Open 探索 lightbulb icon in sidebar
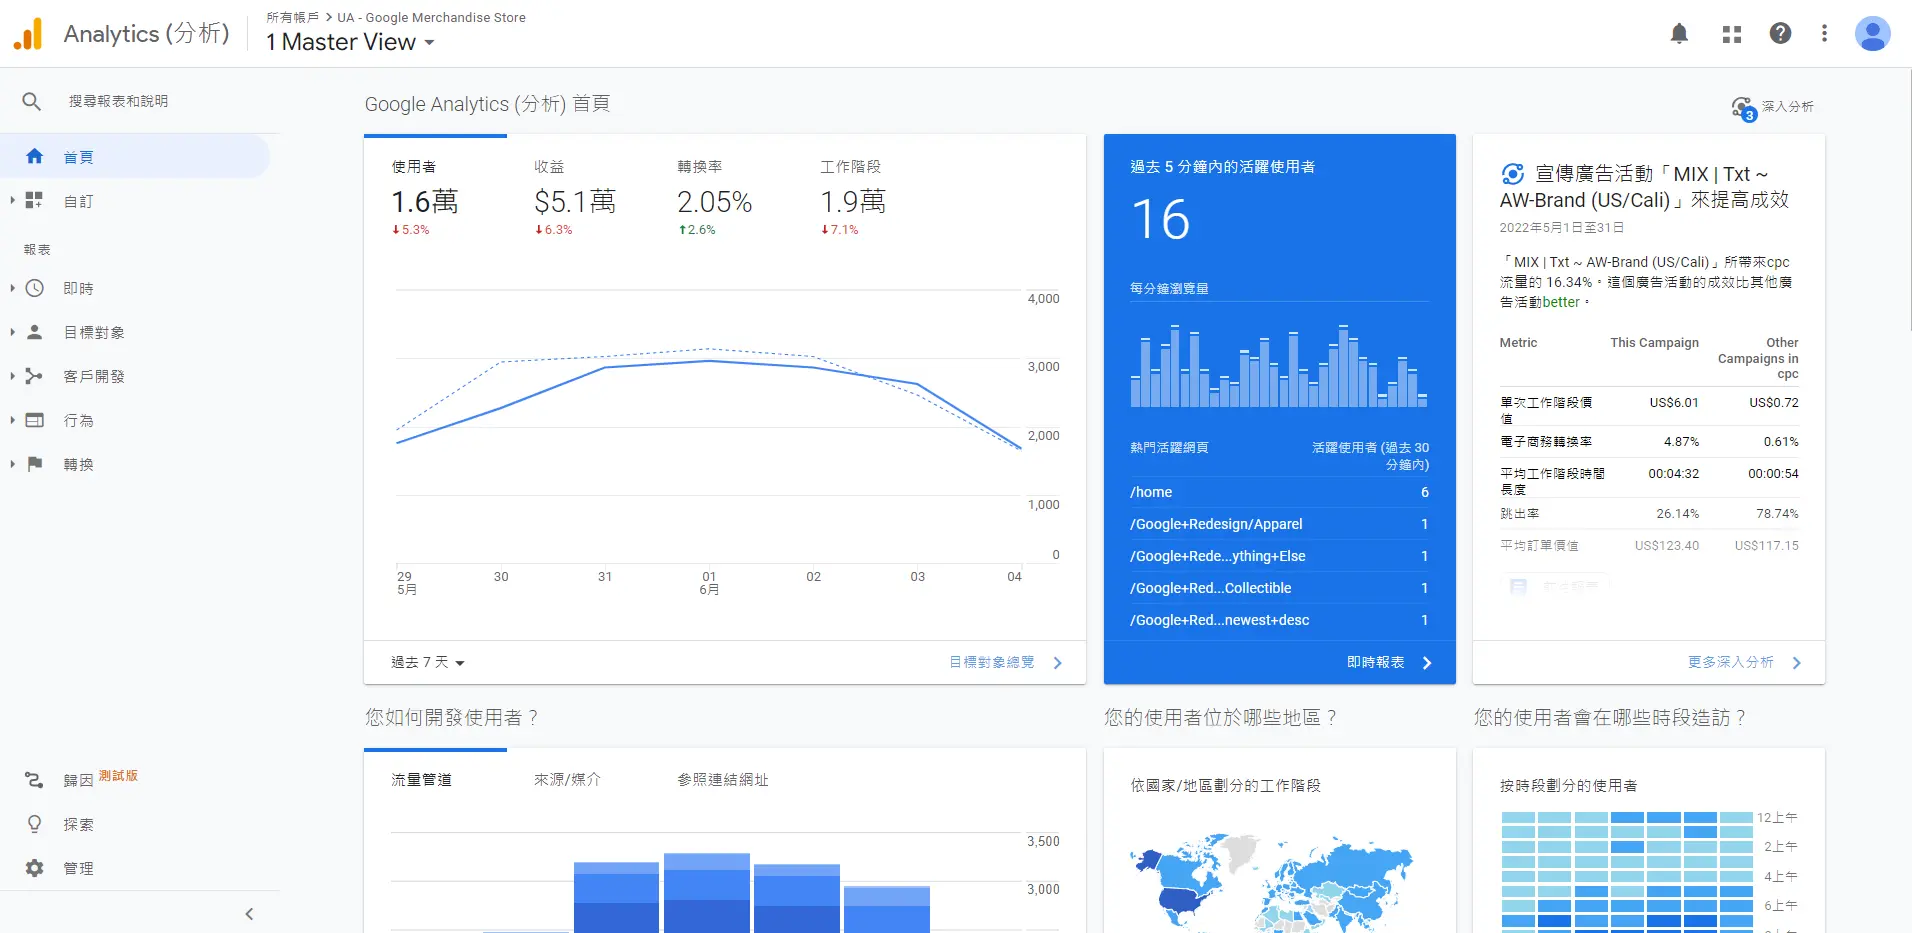1912x933 pixels. pyautogui.click(x=35, y=824)
